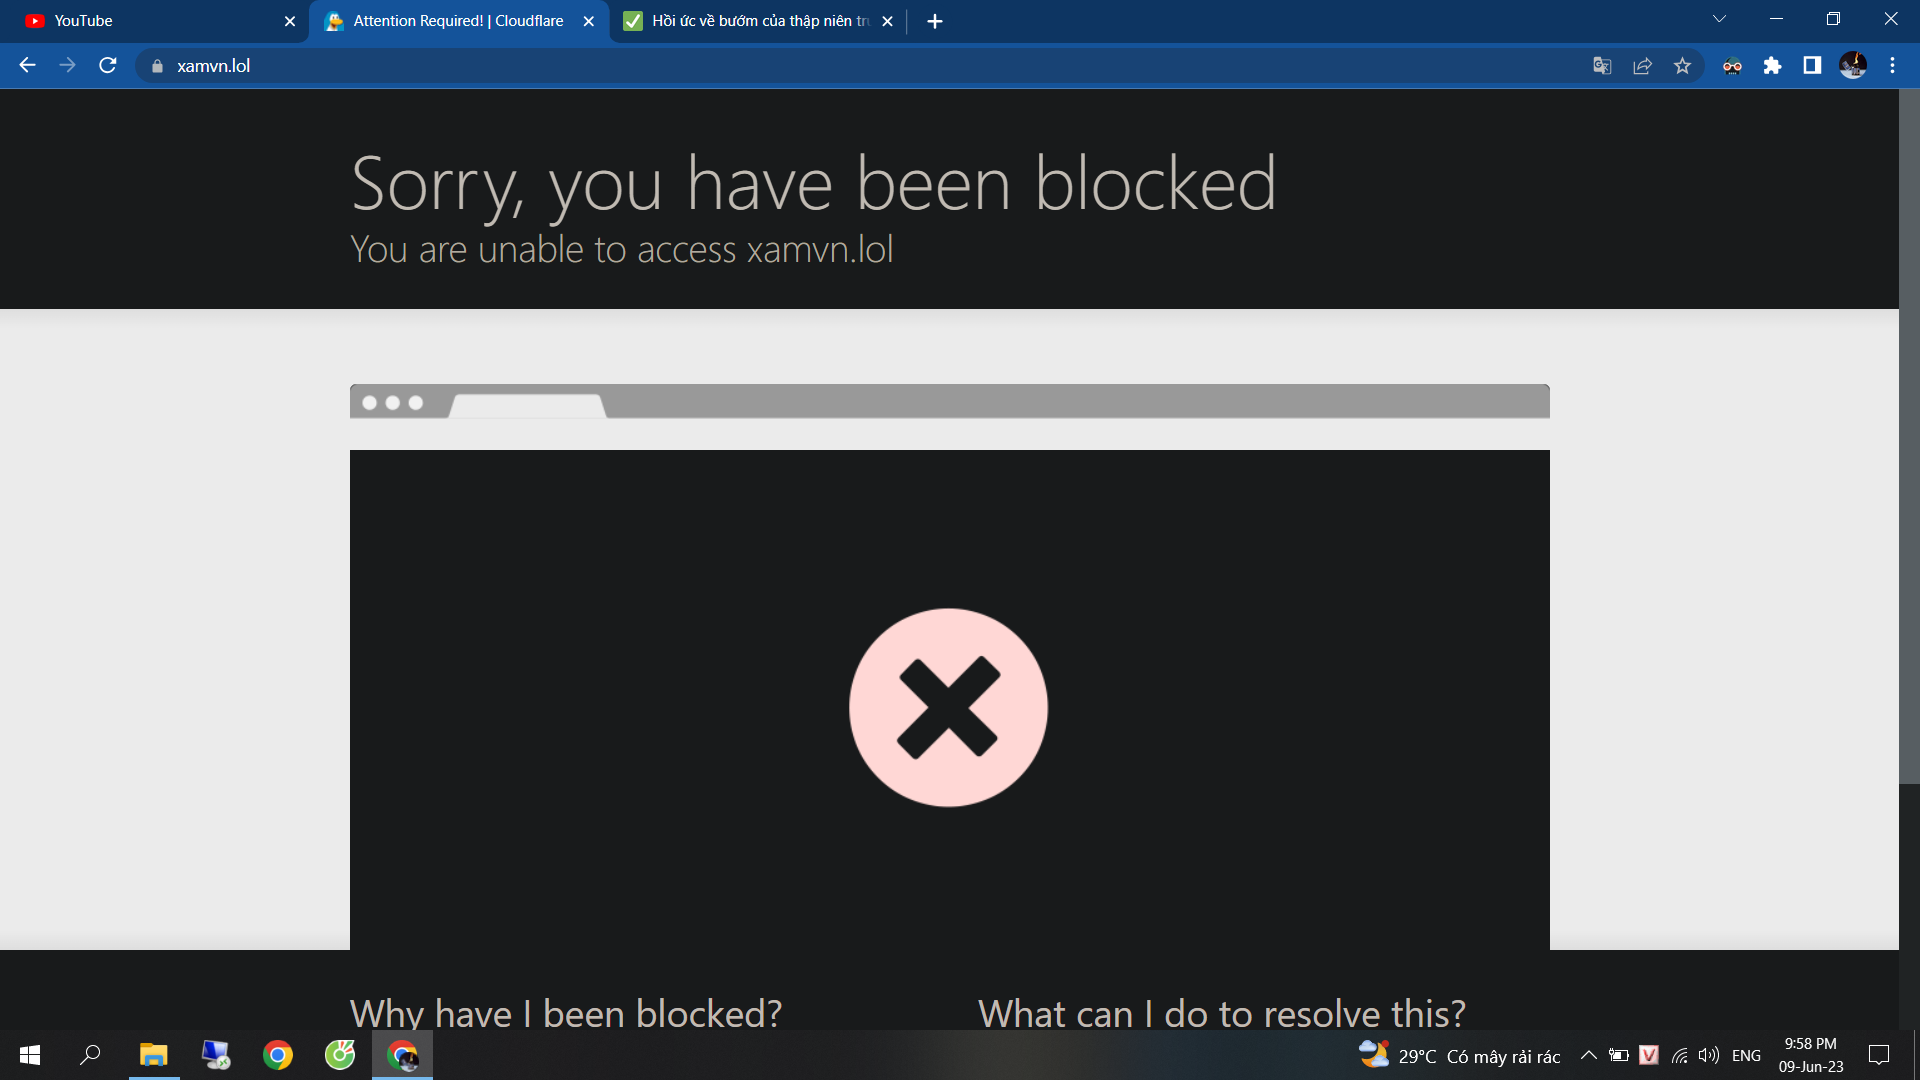1920x1080 pixels.
Task: Show hidden system tray icons
Action: point(1588,1055)
